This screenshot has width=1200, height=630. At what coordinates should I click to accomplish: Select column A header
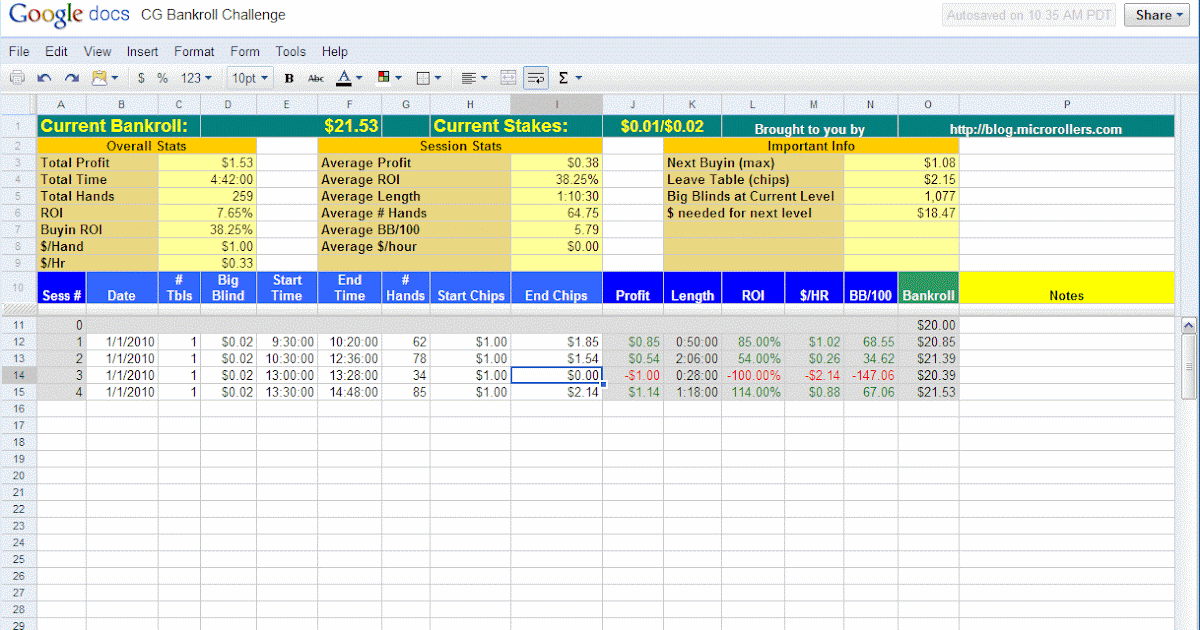click(61, 104)
